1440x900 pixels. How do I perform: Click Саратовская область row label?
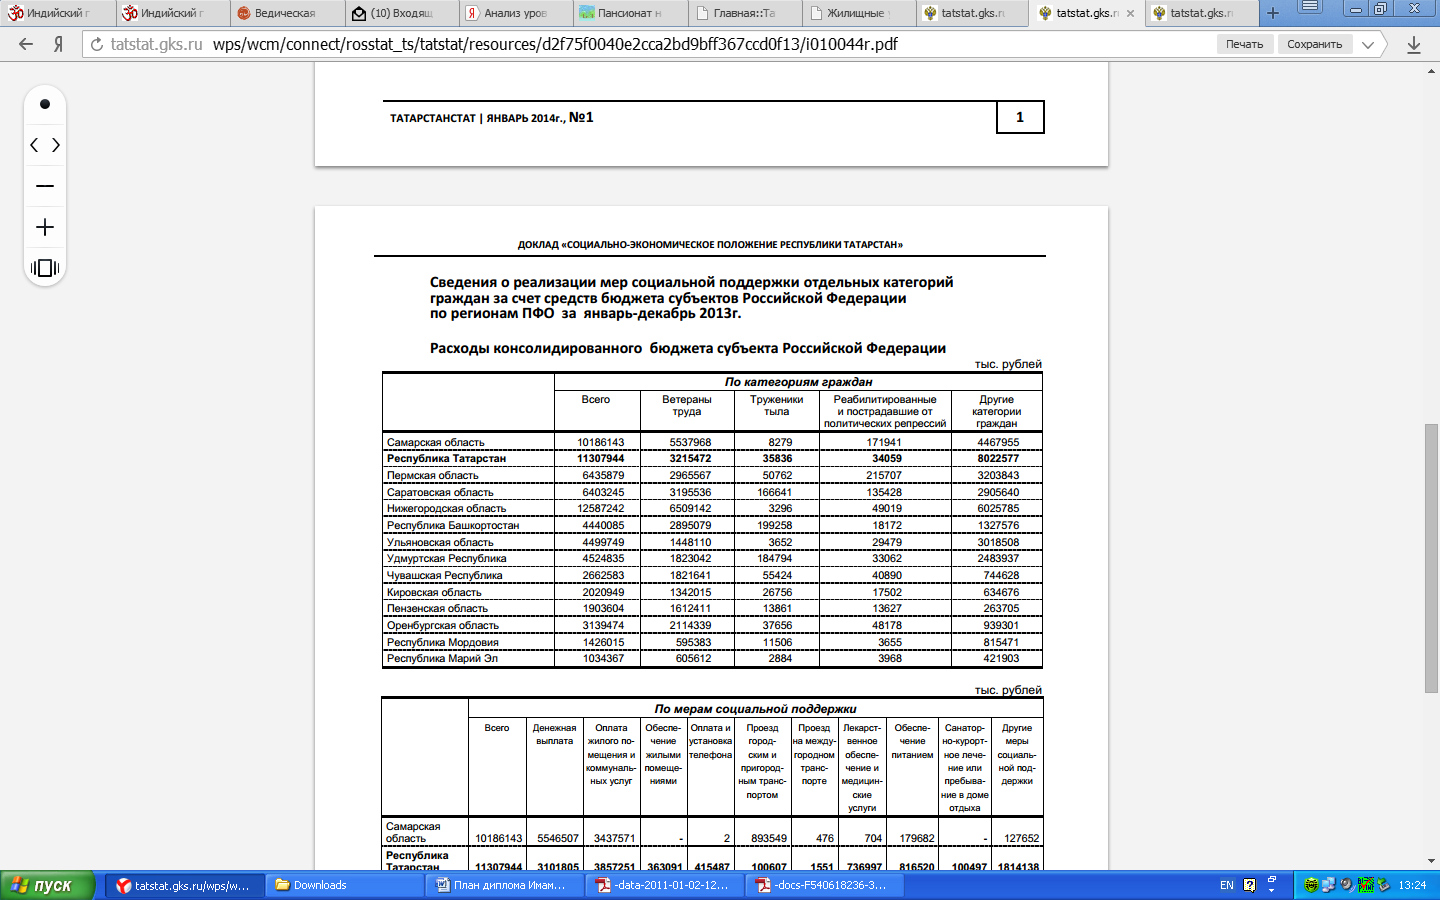(440, 493)
